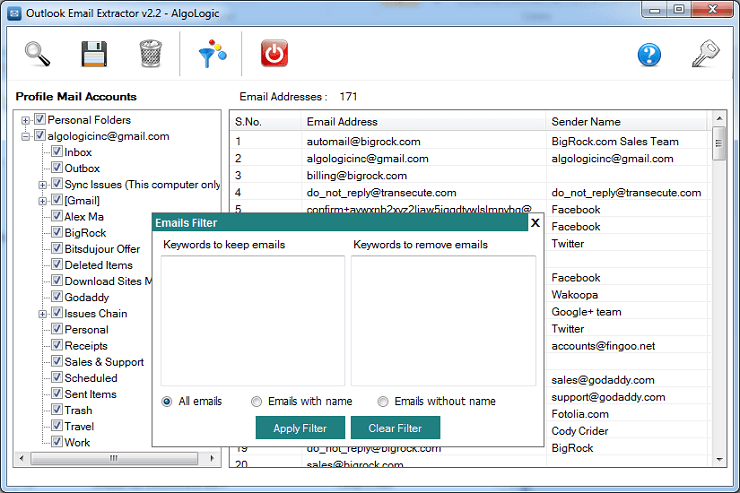Click the key registration icon

click(x=706, y=53)
